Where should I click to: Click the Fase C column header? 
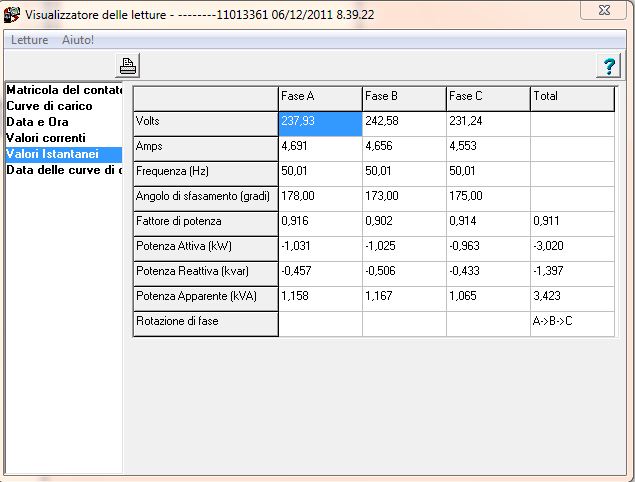pyautogui.click(x=487, y=97)
